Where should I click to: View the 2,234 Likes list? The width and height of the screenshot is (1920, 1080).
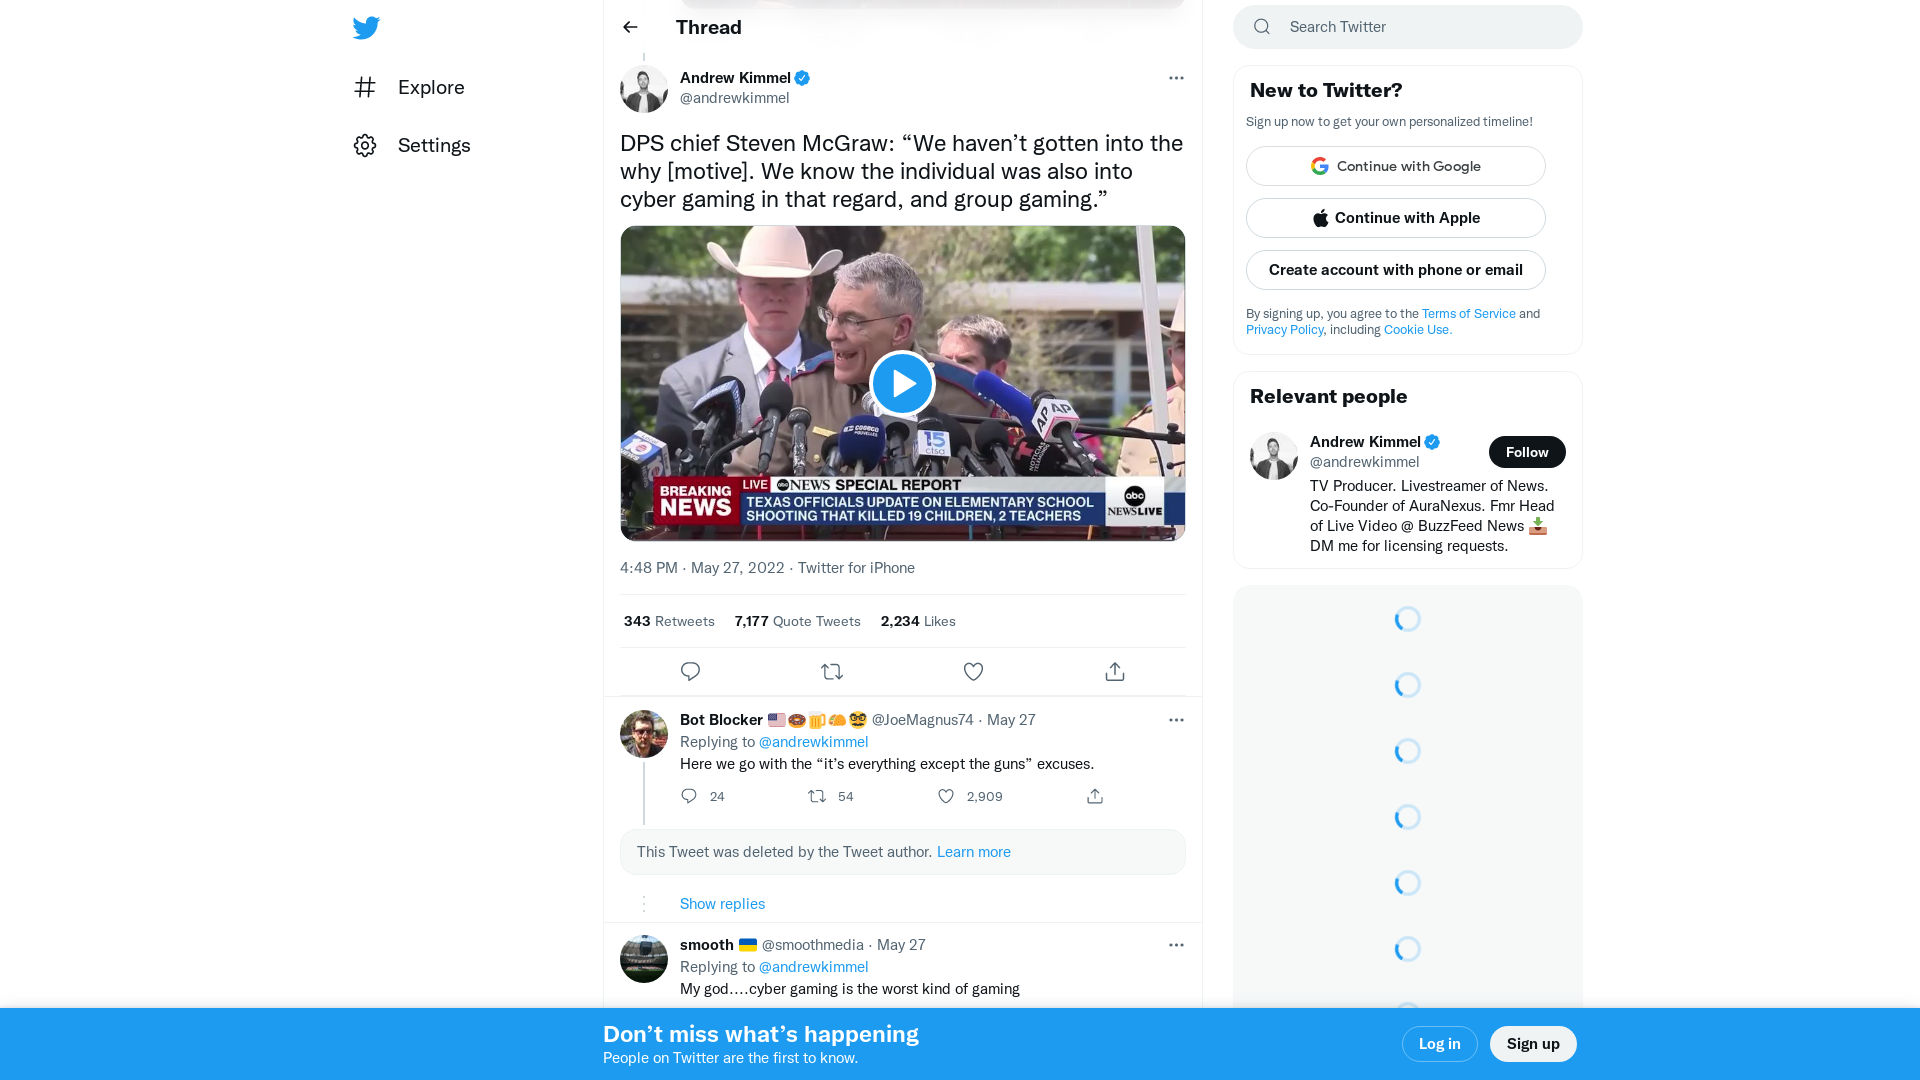[918, 621]
